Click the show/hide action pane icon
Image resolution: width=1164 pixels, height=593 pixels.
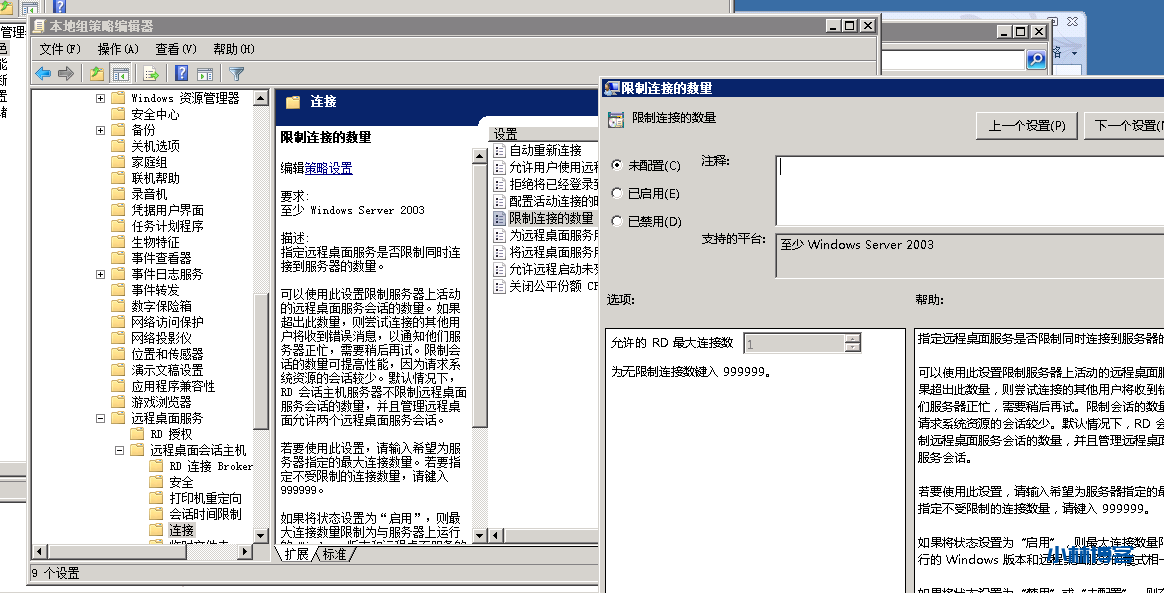(205, 73)
